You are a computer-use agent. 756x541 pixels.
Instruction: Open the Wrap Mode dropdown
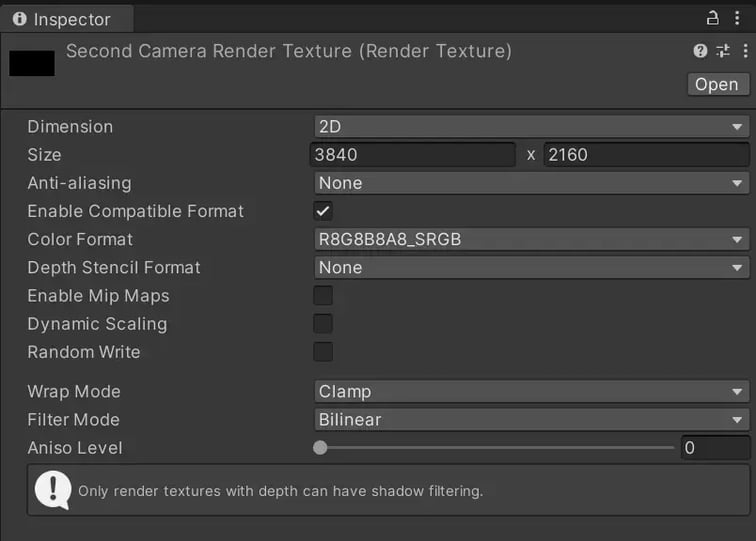pos(531,392)
